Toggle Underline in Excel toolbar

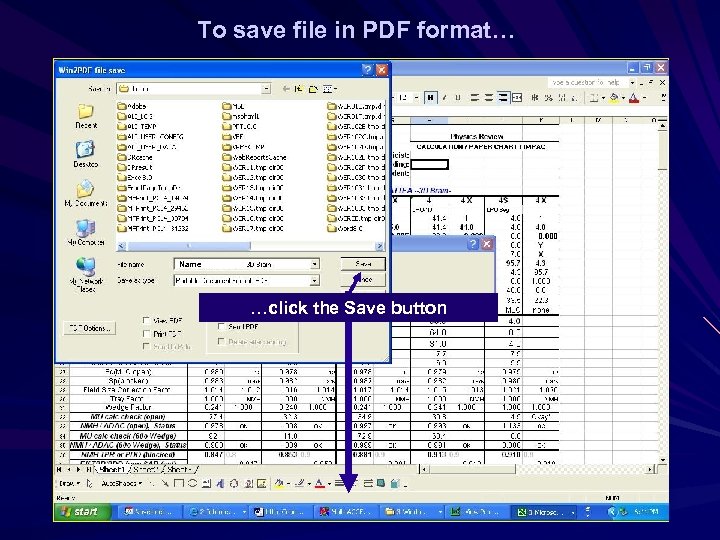coord(458,97)
